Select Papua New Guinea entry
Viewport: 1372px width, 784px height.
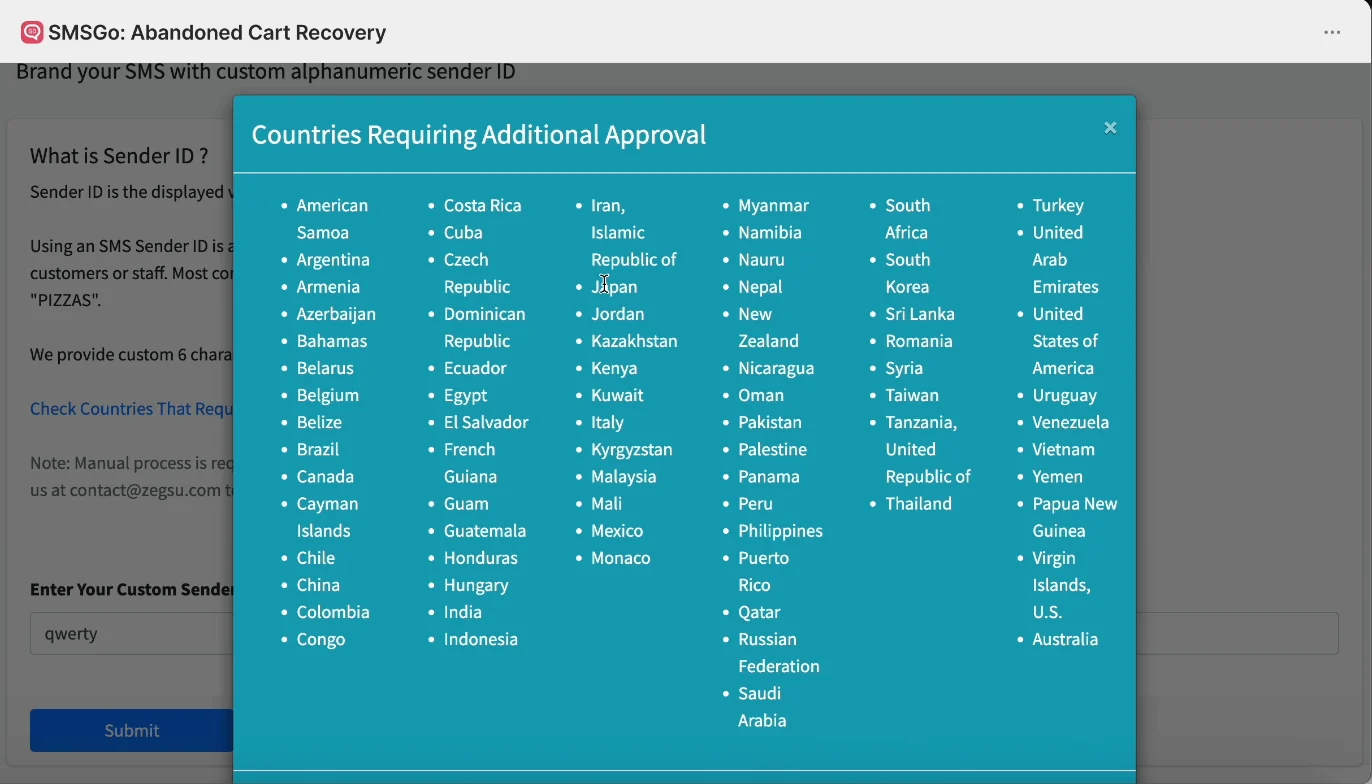pos(1075,517)
